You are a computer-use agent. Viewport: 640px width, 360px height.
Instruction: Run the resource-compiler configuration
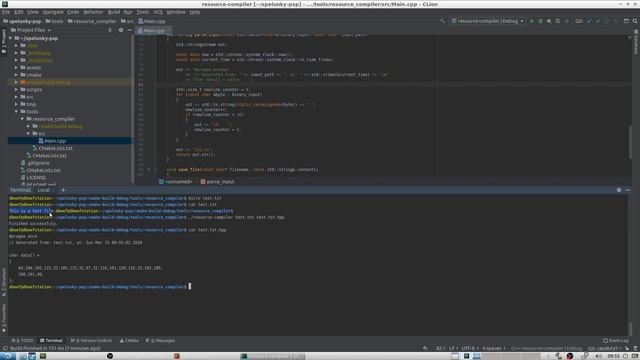(x=531, y=21)
